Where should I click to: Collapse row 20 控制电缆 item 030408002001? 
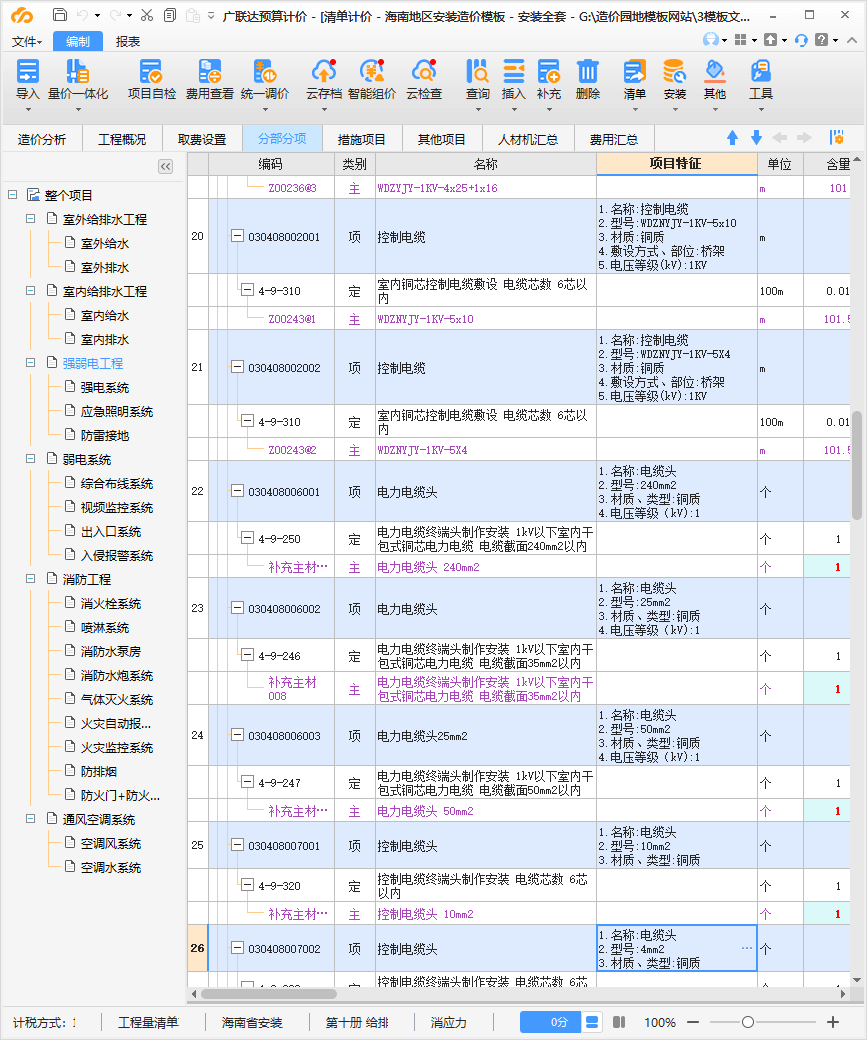[237, 237]
